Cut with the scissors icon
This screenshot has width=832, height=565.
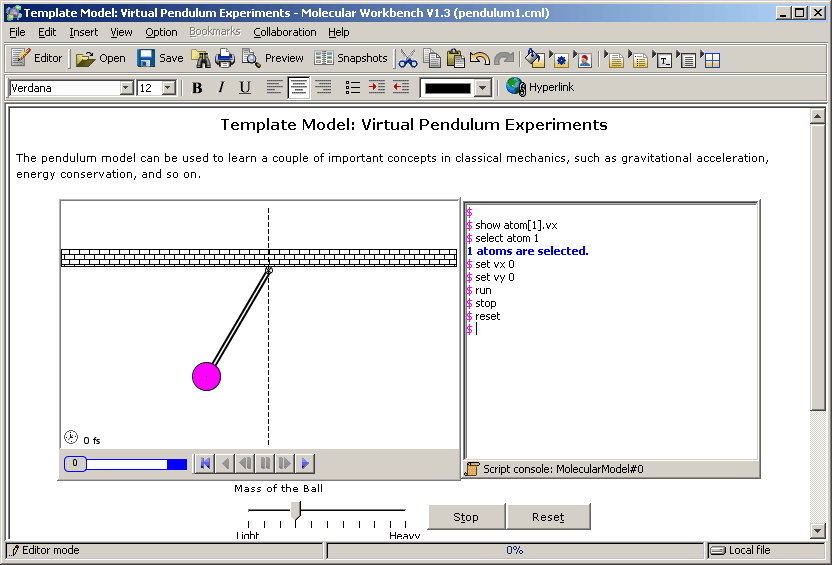tap(408, 59)
